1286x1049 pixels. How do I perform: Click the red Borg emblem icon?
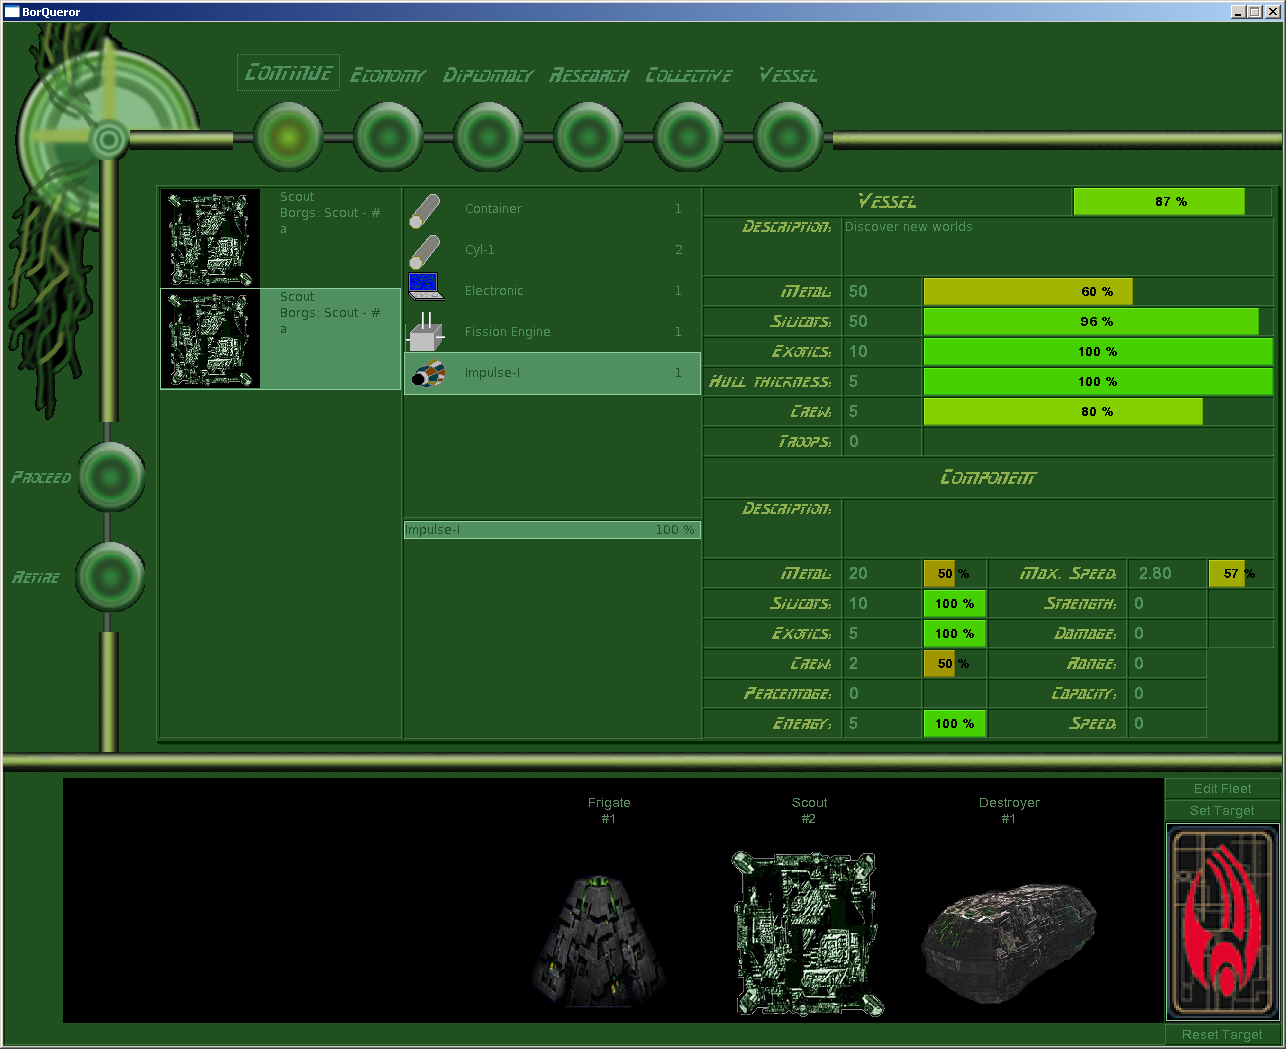point(1222,922)
